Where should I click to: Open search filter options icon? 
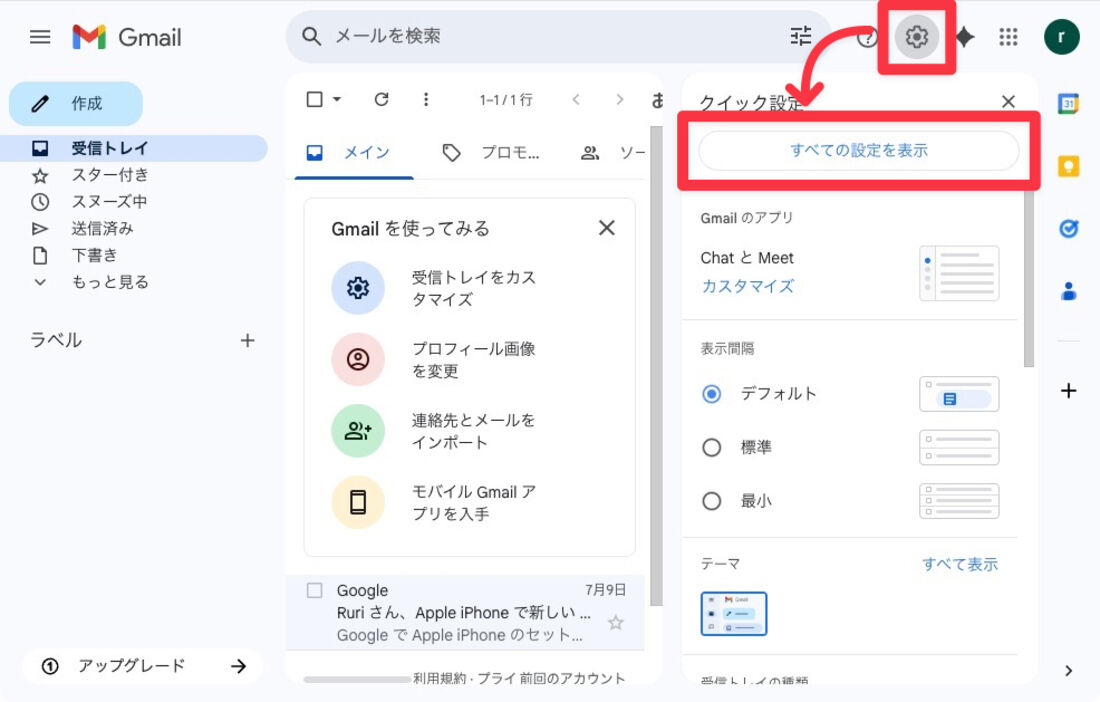[800, 36]
